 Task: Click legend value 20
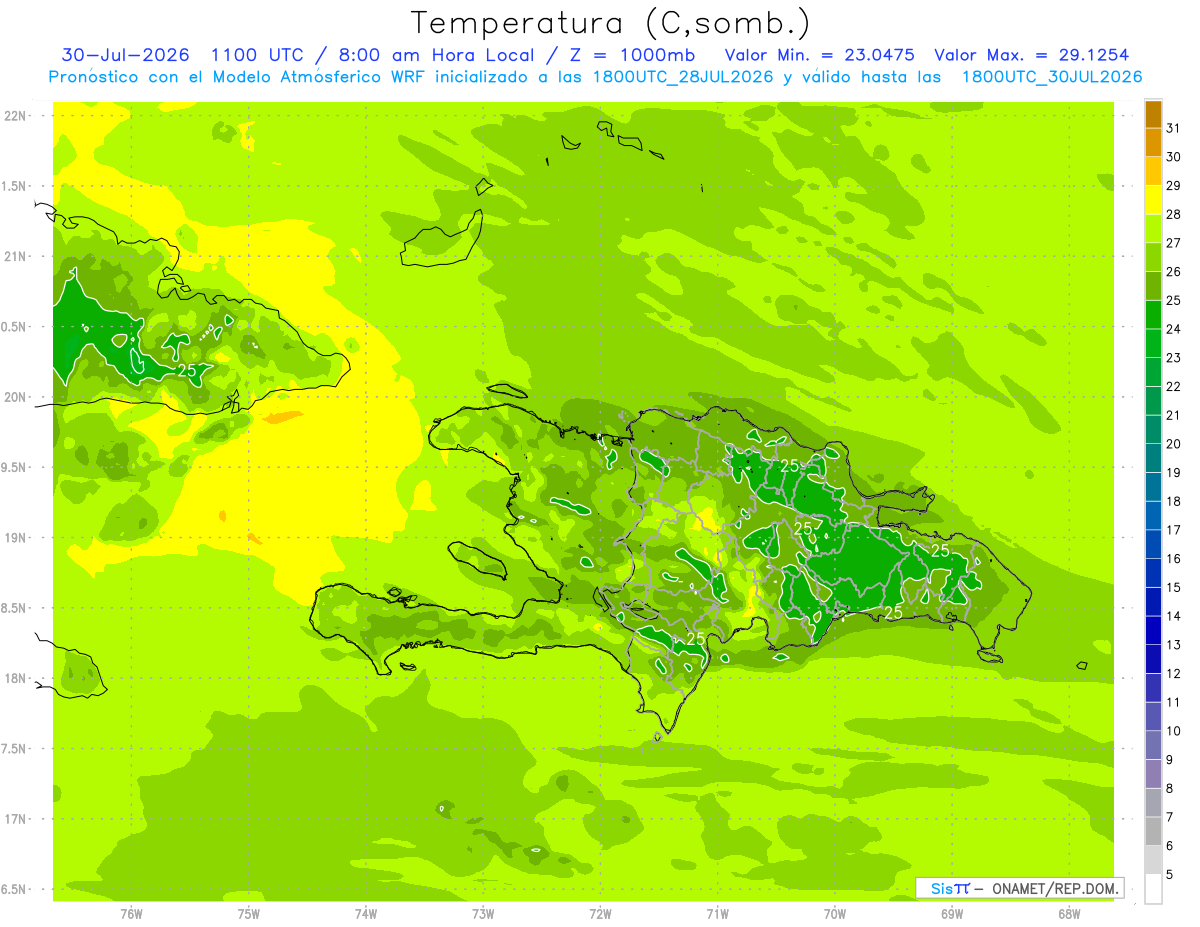(x=1174, y=444)
